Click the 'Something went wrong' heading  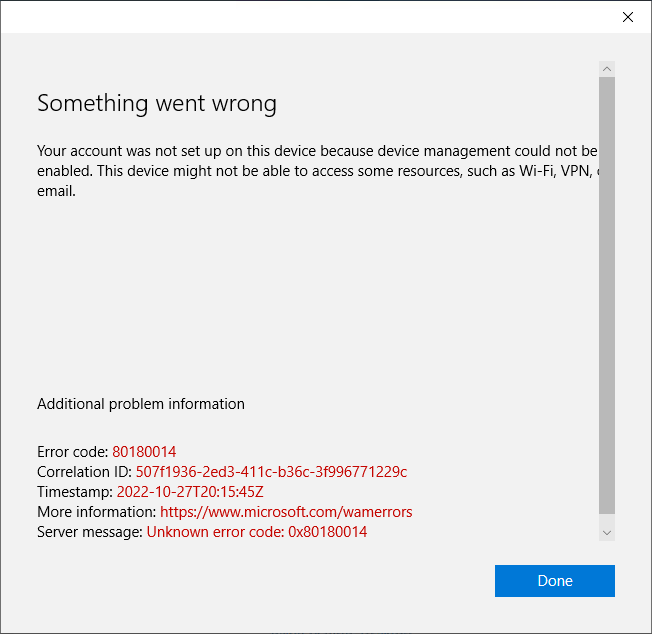pyautogui.click(x=157, y=103)
